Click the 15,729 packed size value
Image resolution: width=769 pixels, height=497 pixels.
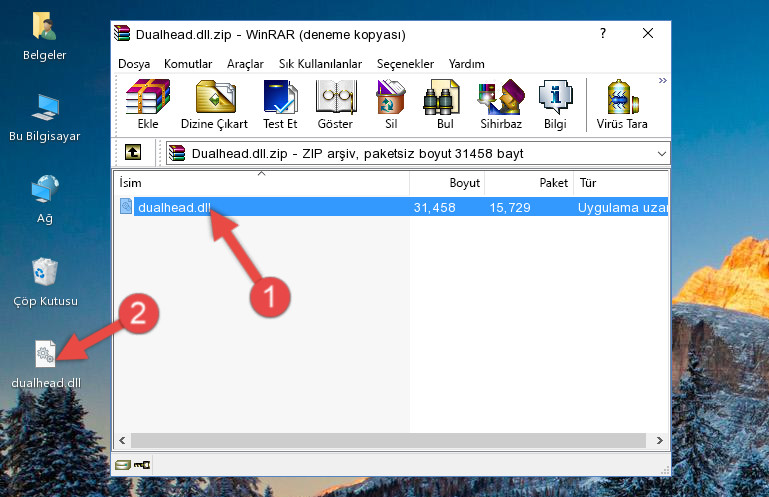point(510,208)
